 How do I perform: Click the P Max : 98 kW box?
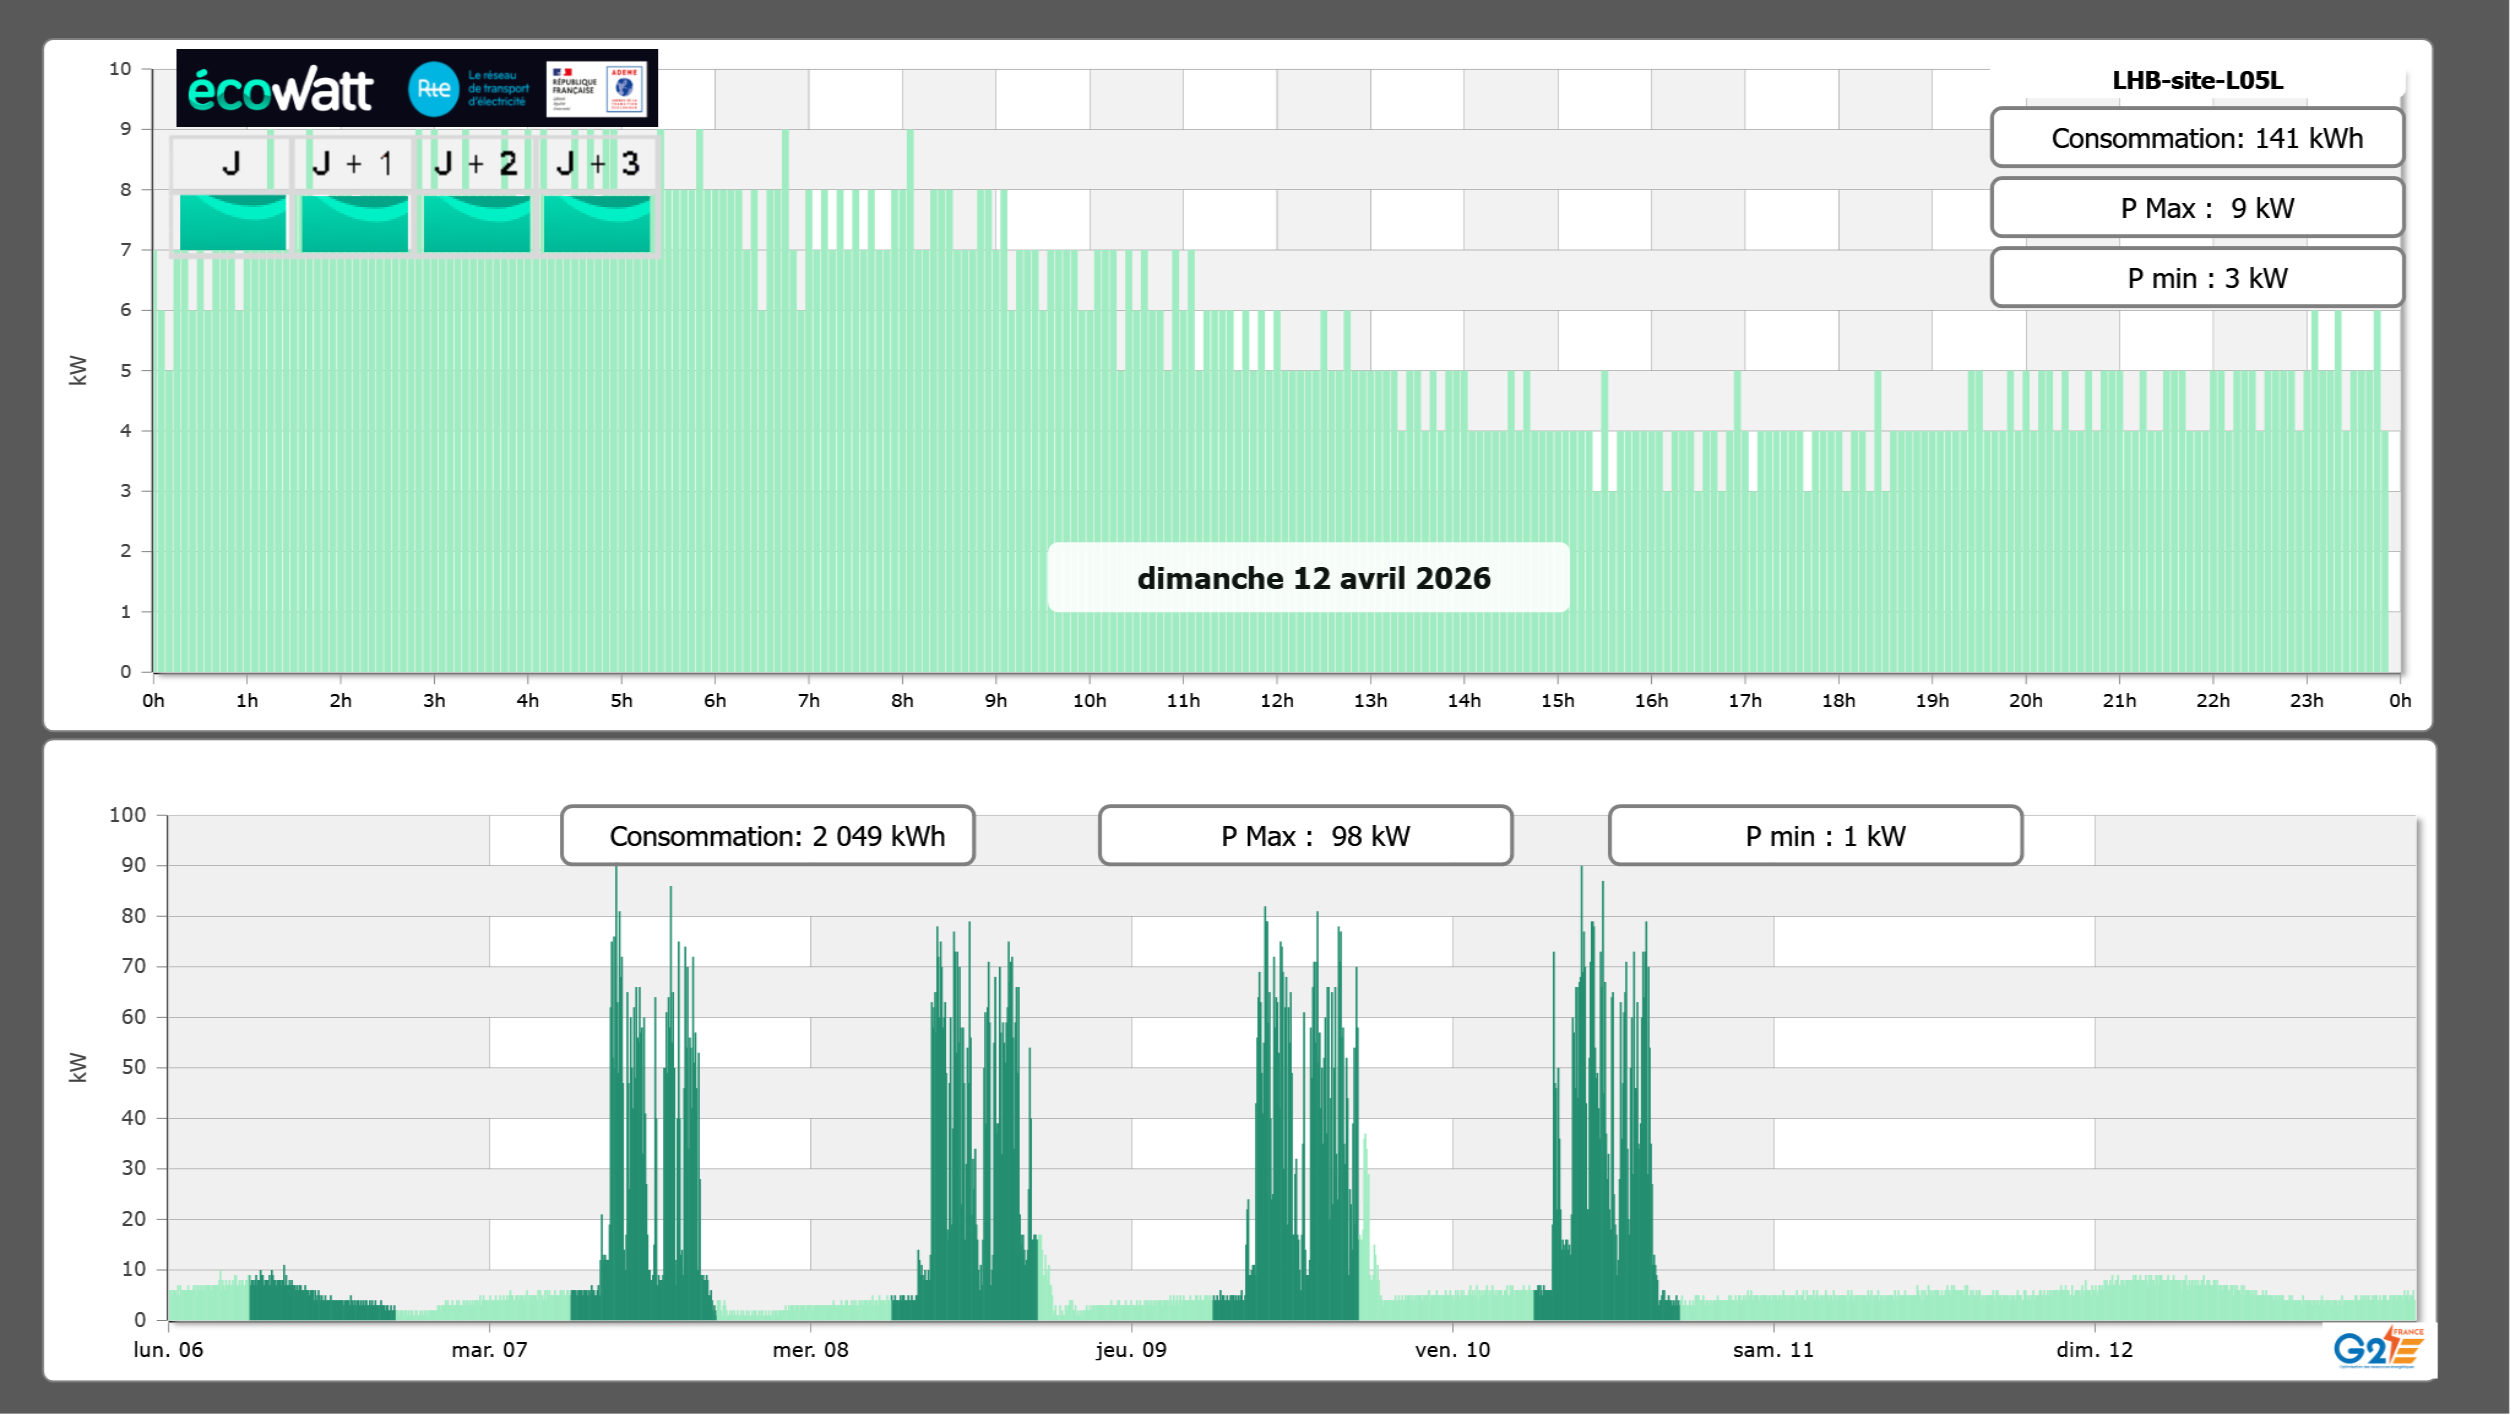coord(1305,836)
